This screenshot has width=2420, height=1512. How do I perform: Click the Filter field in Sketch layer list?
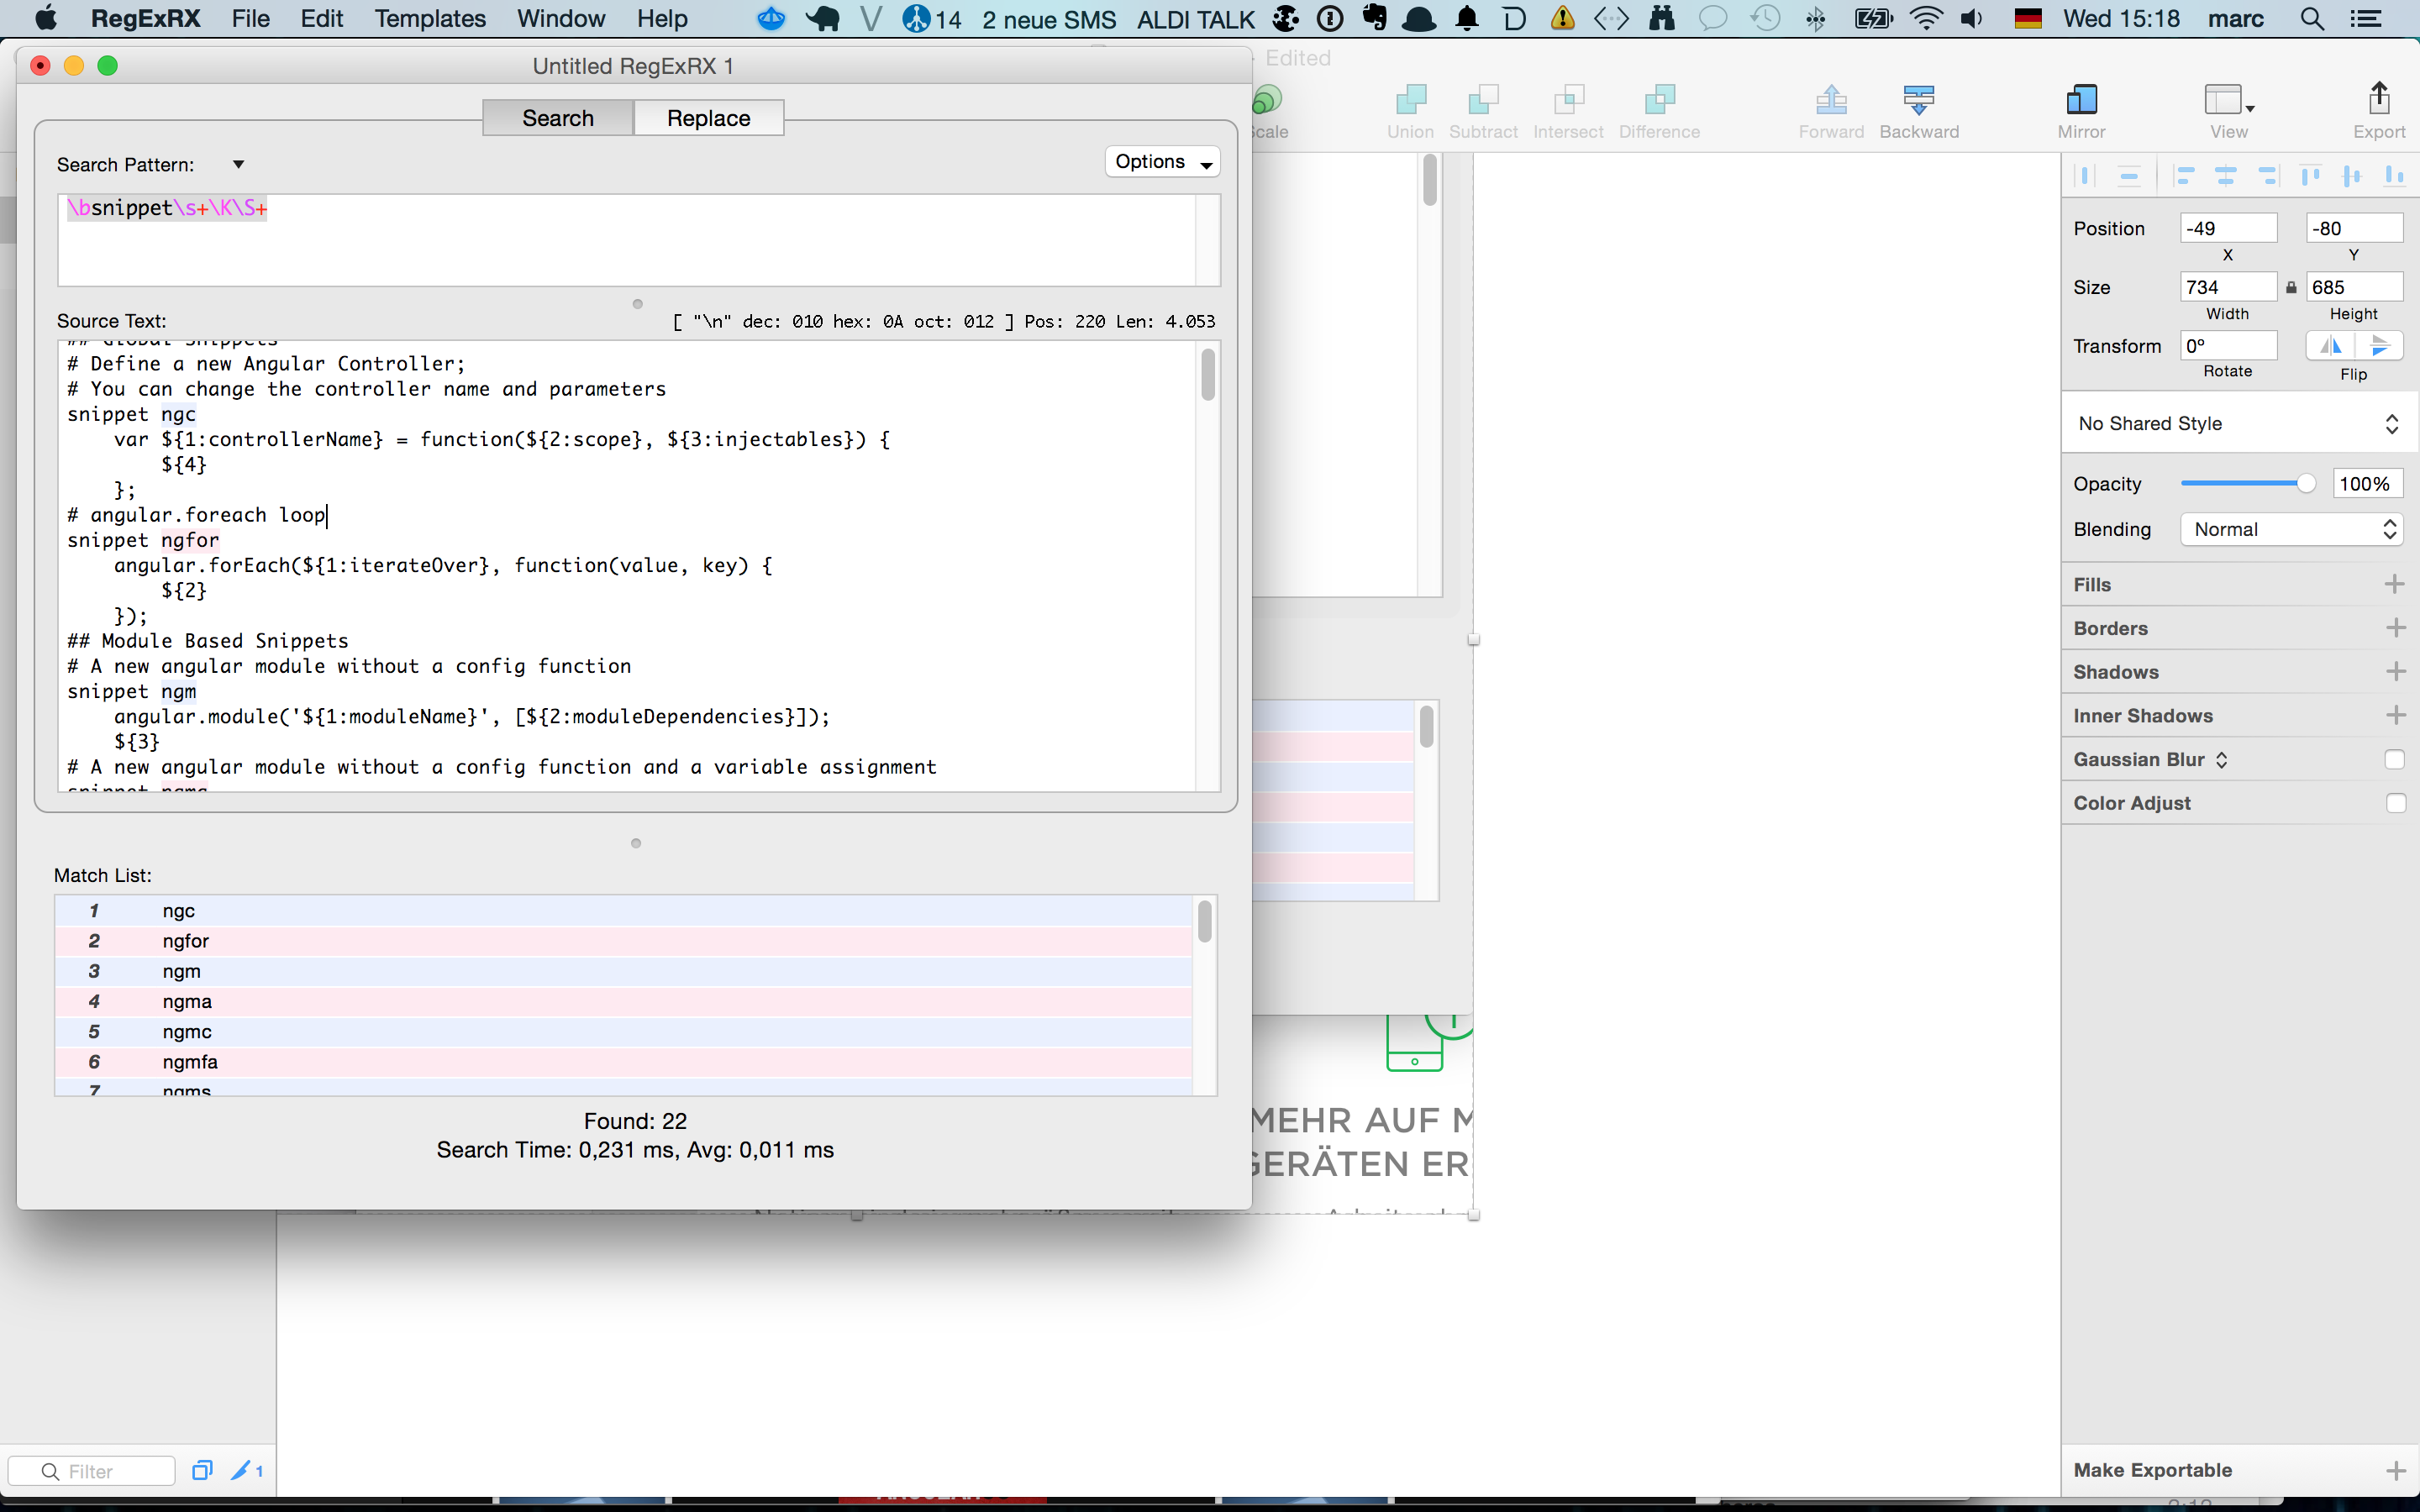[x=92, y=1471]
